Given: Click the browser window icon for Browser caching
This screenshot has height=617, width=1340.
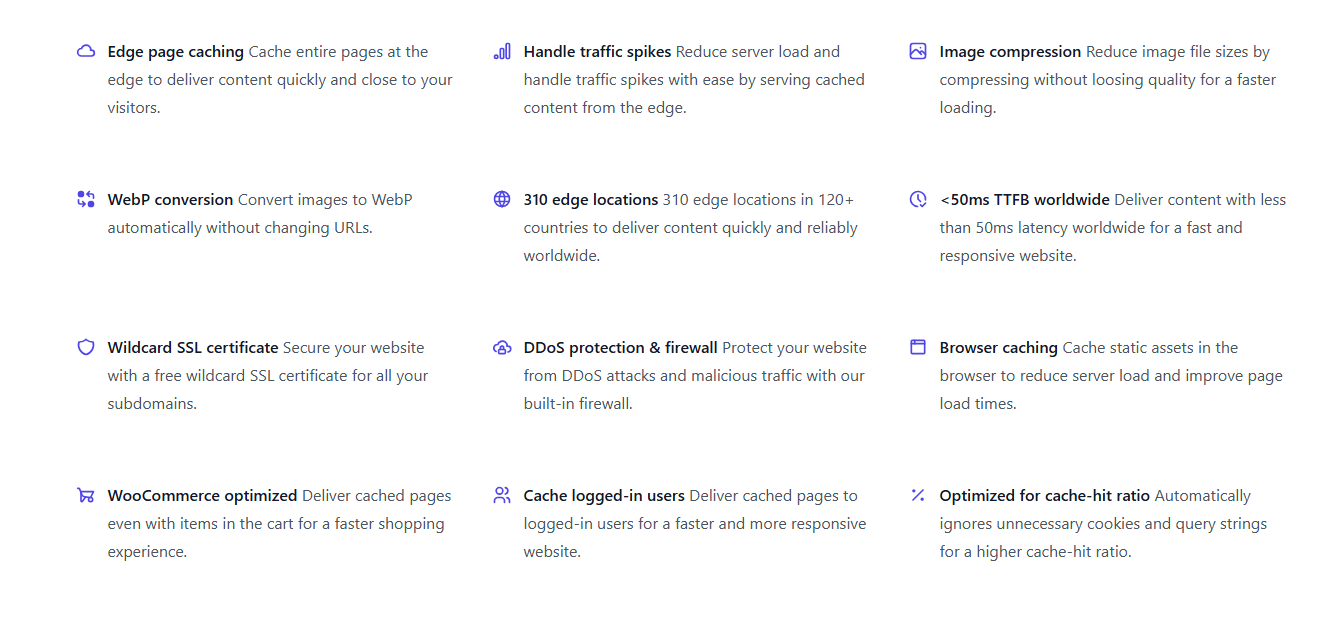Looking at the screenshot, I should 918,347.
